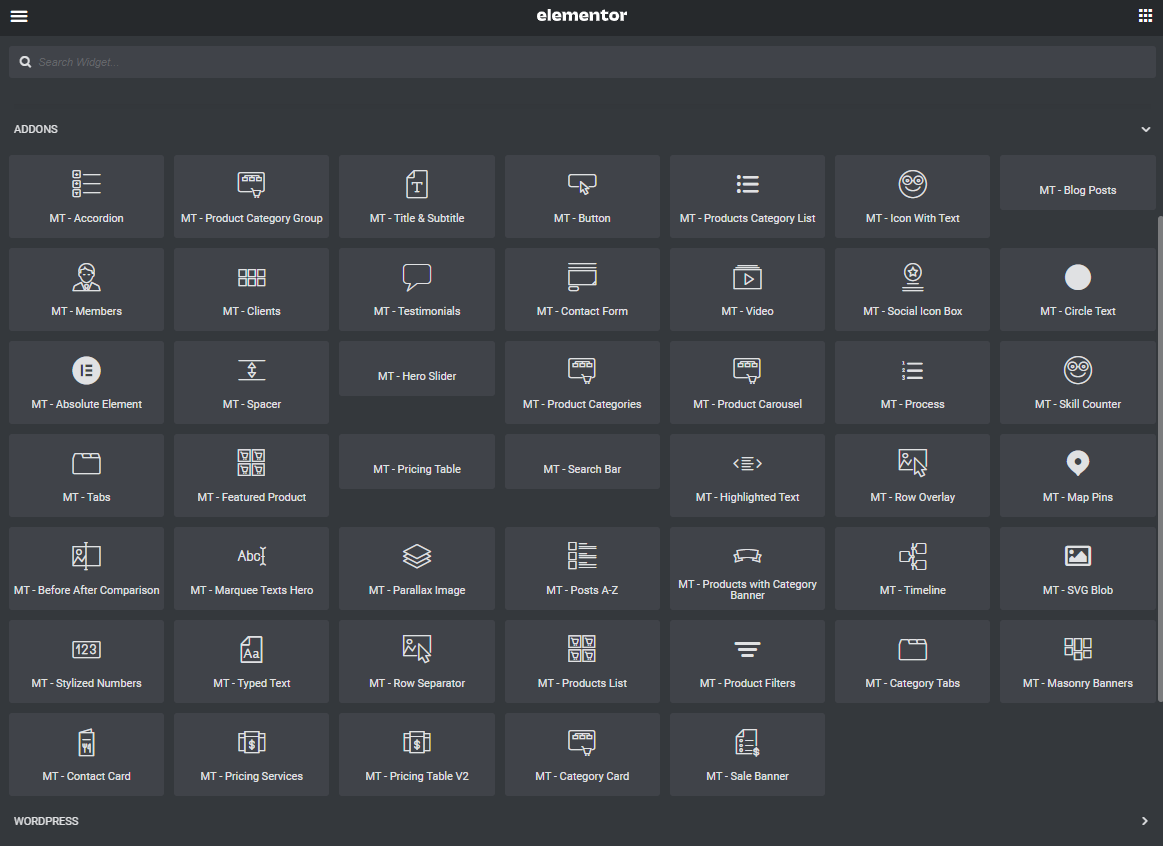
Task: Click the MT - Highlighted Text icon
Action: point(748,463)
